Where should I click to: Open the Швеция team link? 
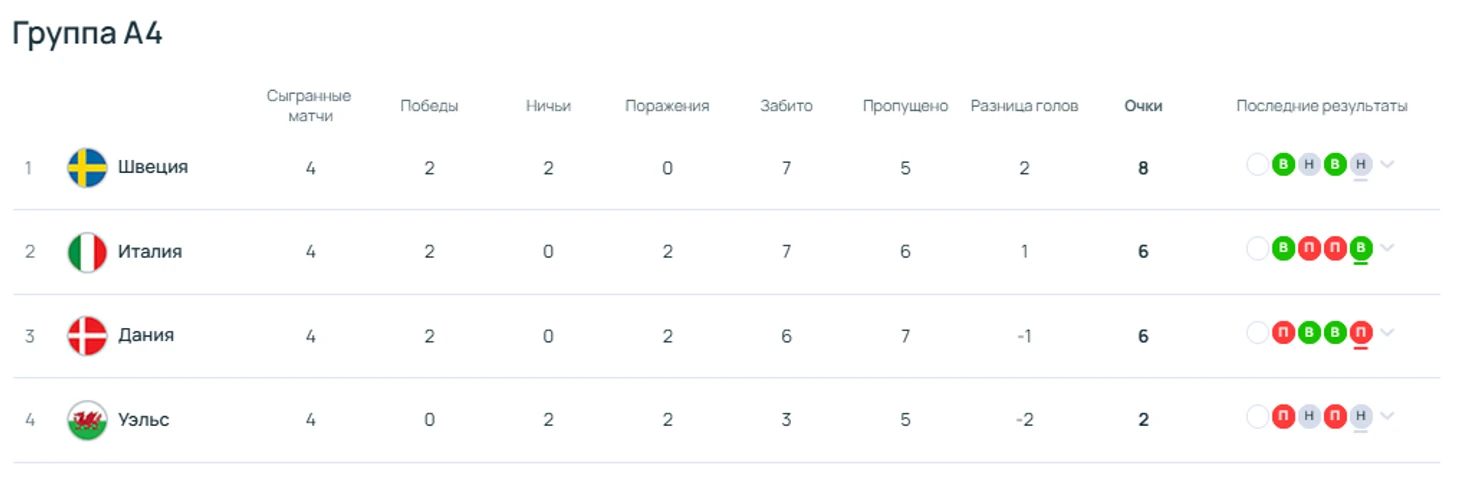(153, 167)
